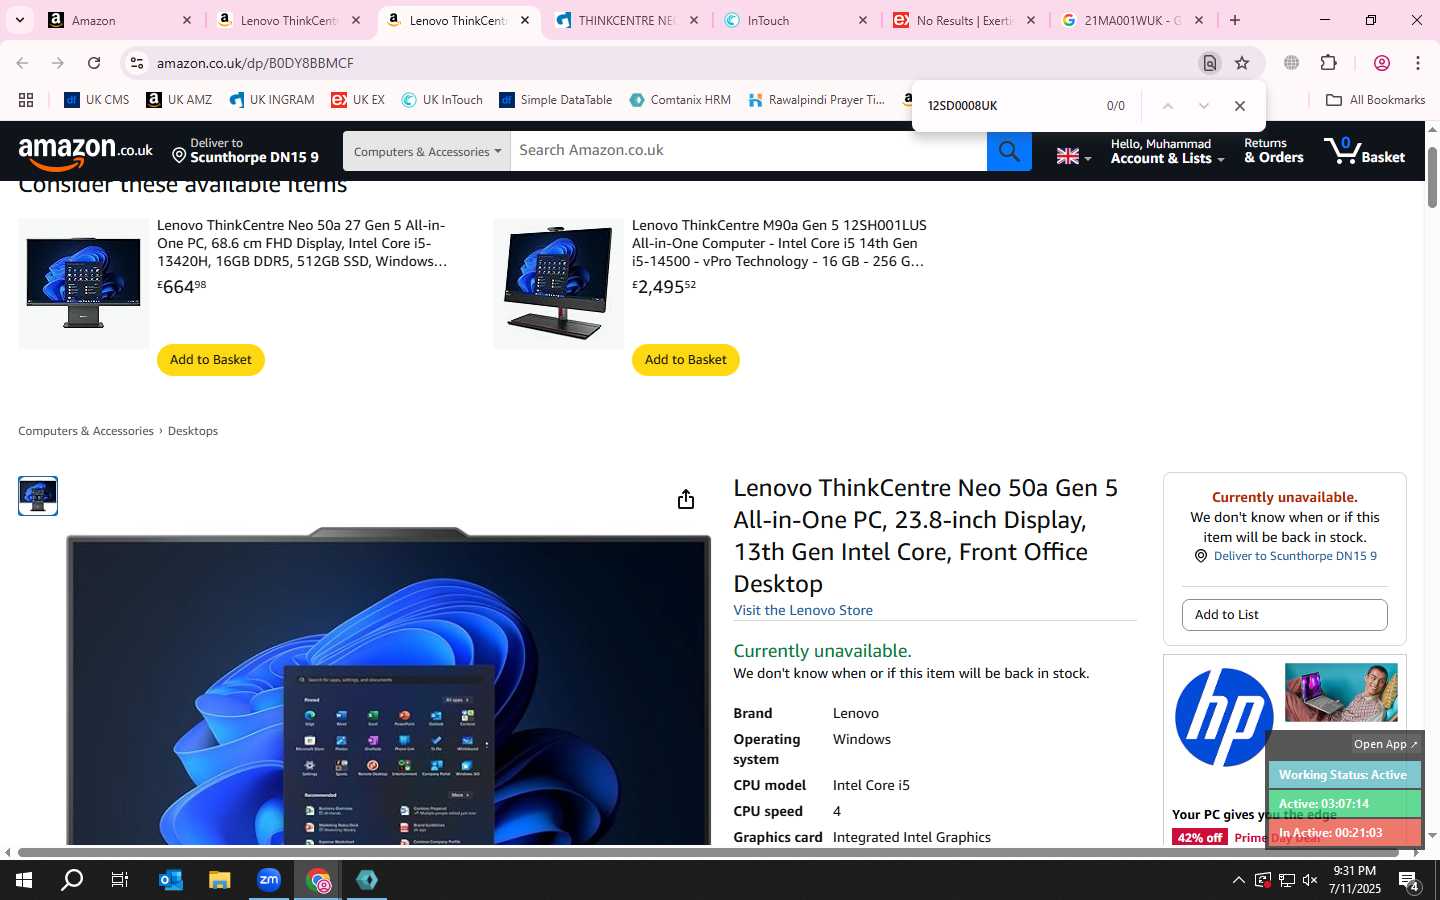Open Chrome extensions puzzle icon
The image size is (1440, 900).
click(x=1329, y=63)
